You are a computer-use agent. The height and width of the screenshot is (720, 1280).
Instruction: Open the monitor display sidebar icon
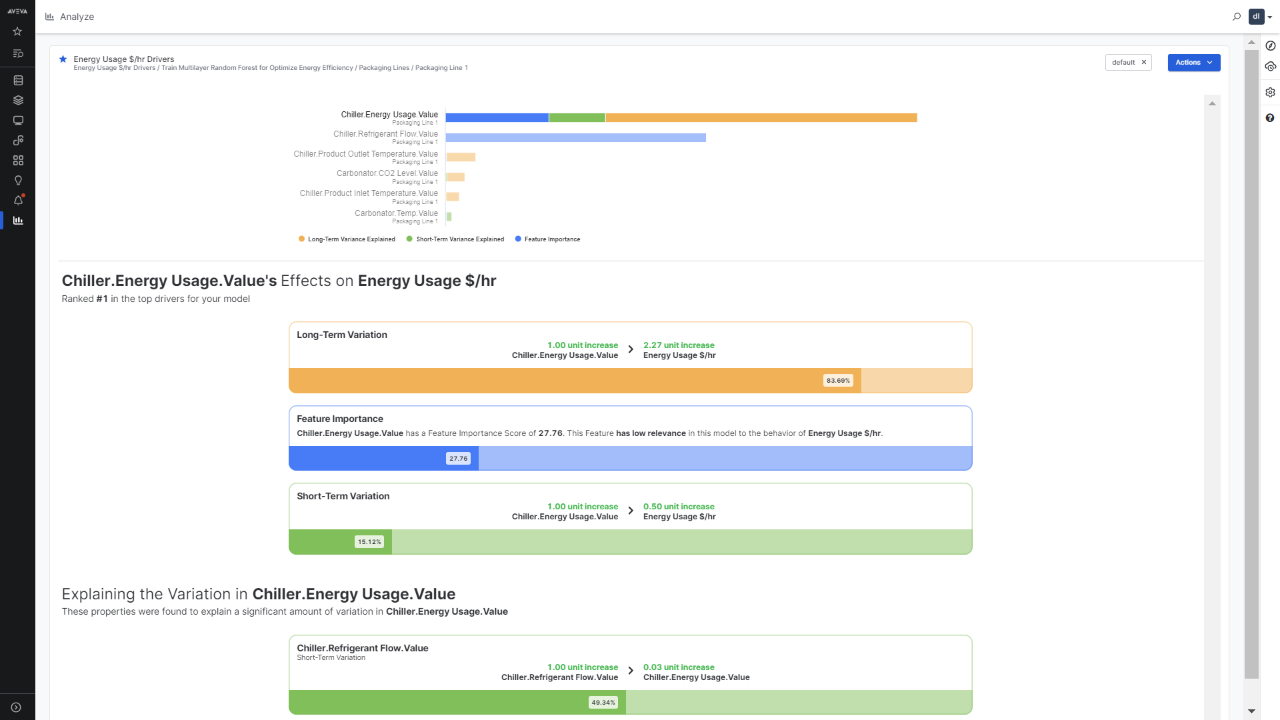(x=17, y=120)
